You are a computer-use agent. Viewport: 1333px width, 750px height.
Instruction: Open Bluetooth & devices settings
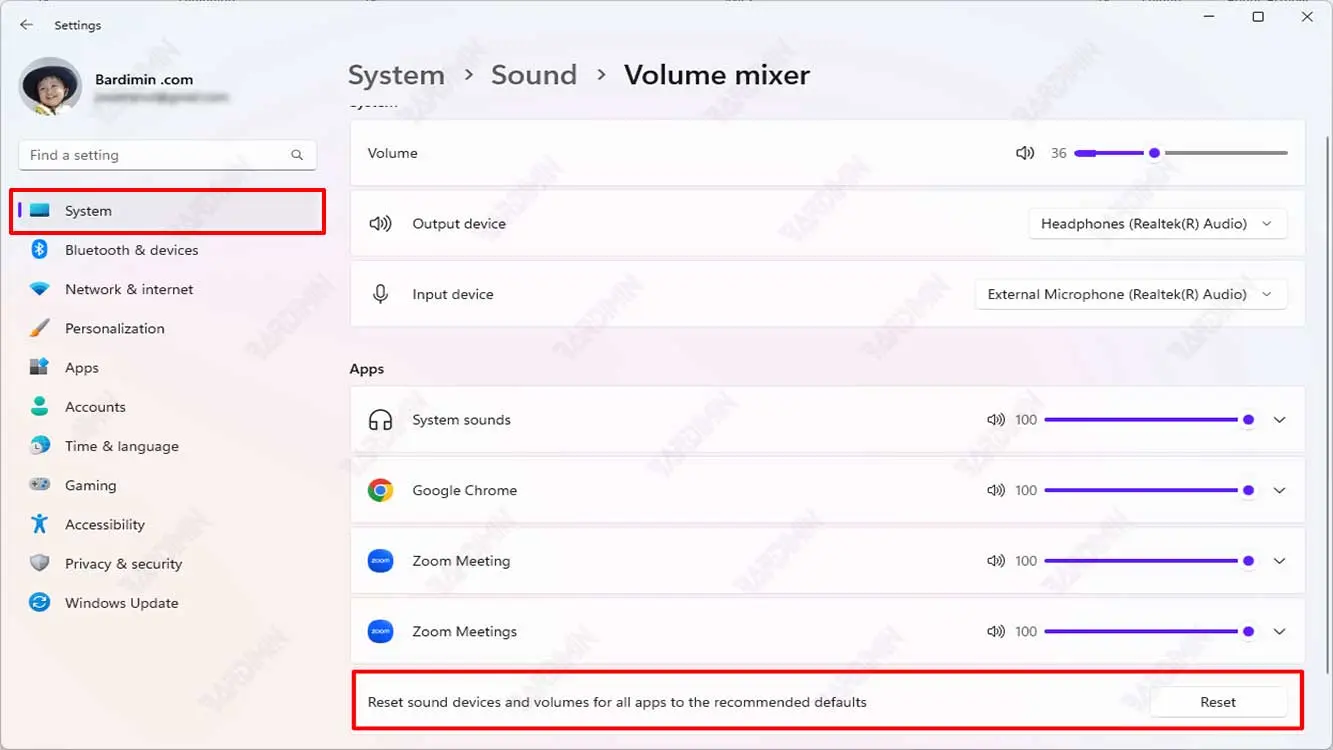click(131, 250)
